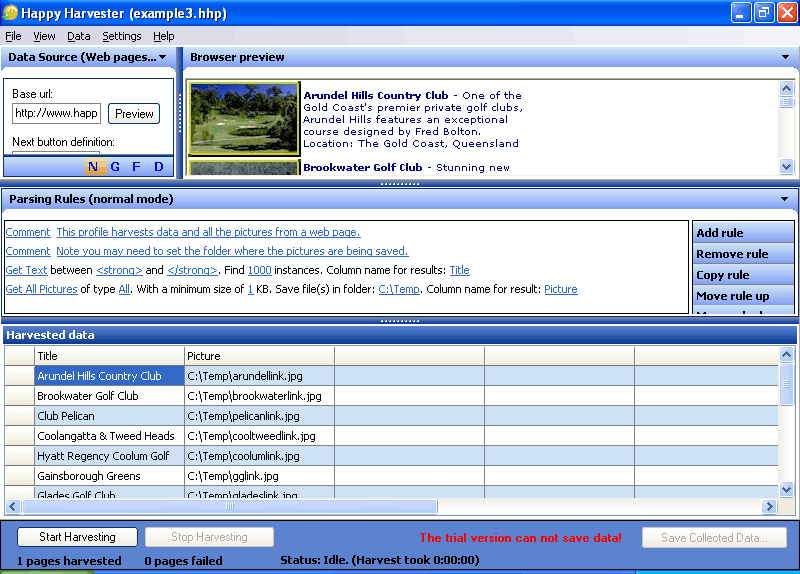Select the D tab in Data Source panel
Viewport: 800px width, 574px height.
point(159,167)
